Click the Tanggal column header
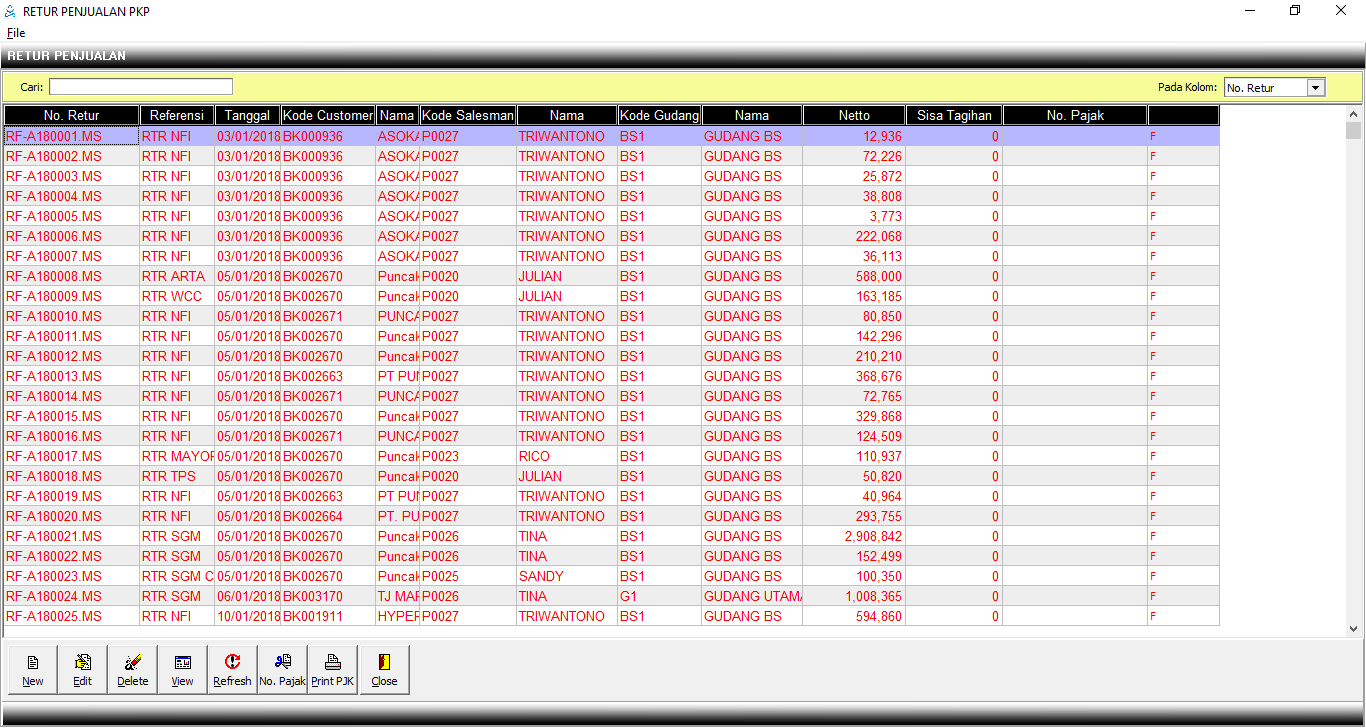Screen dimensions: 1366x728 pos(247,116)
